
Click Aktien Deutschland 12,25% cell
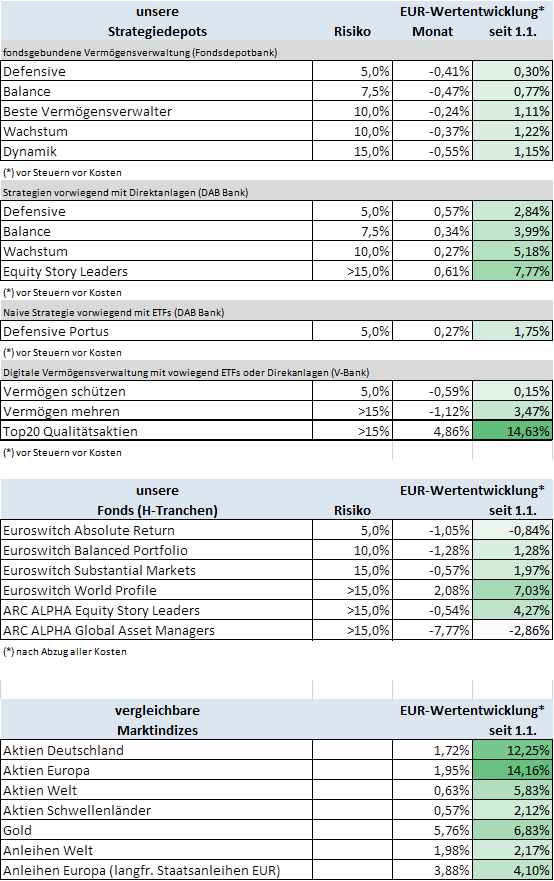click(512, 751)
